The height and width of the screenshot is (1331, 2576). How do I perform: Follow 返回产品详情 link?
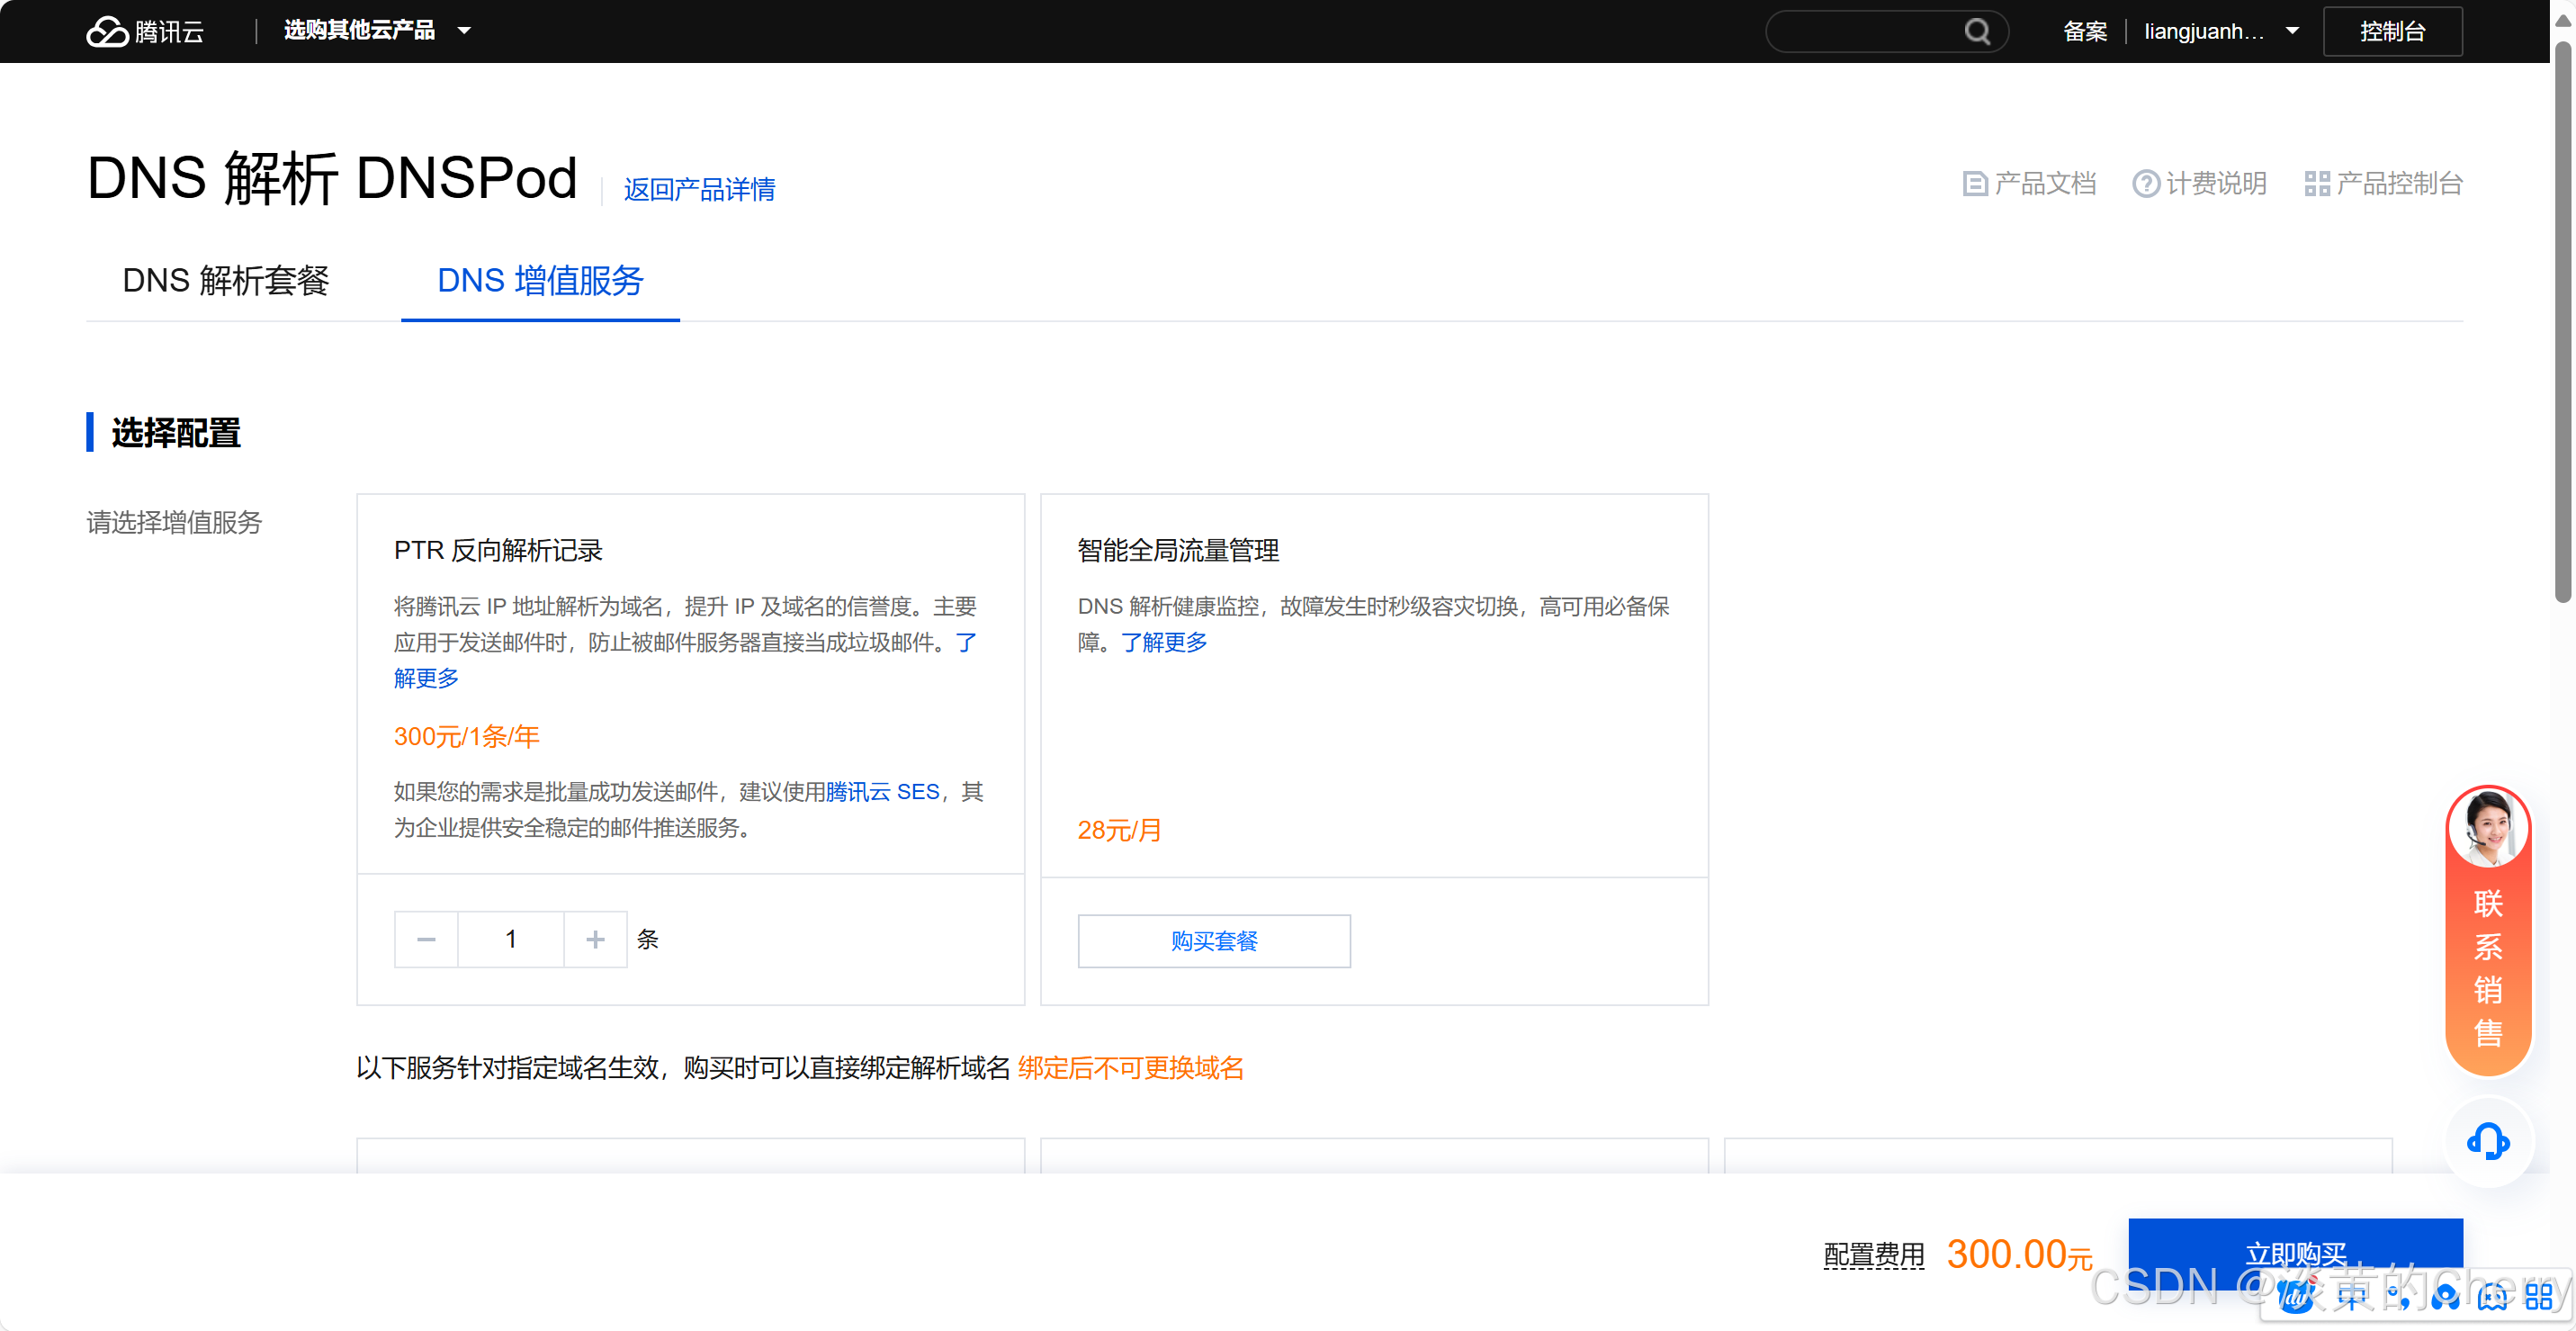(699, 190)
